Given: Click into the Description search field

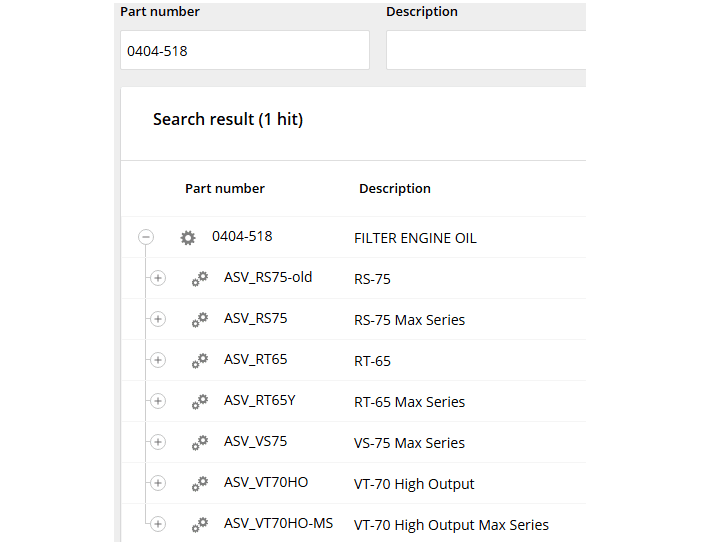Looking at the screenshot, I should (485, 50).
